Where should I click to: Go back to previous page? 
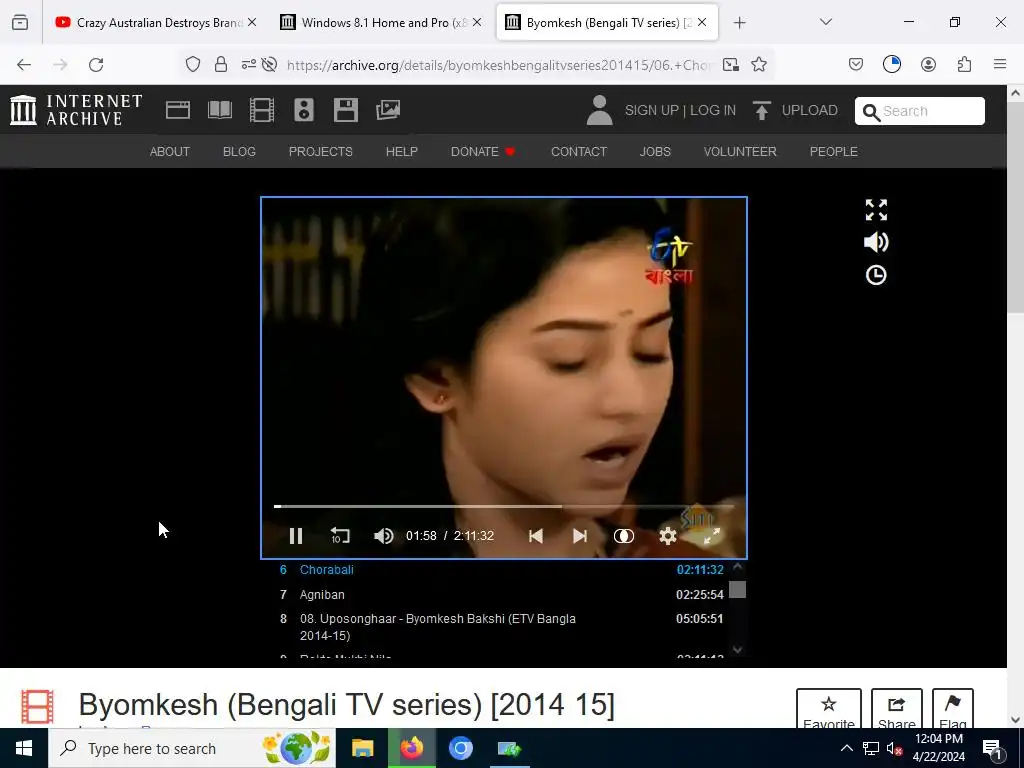click(24, 64)
